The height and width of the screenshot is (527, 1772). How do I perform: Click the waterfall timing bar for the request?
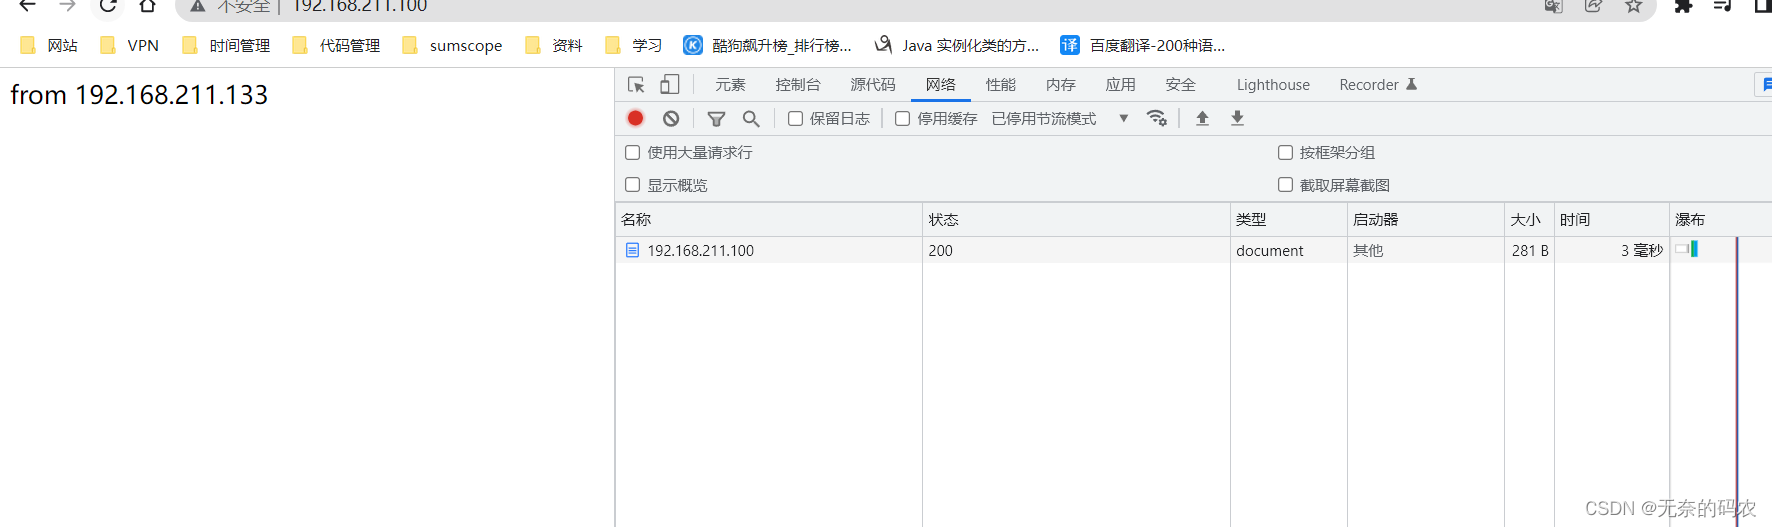[x=1687, y=249]
